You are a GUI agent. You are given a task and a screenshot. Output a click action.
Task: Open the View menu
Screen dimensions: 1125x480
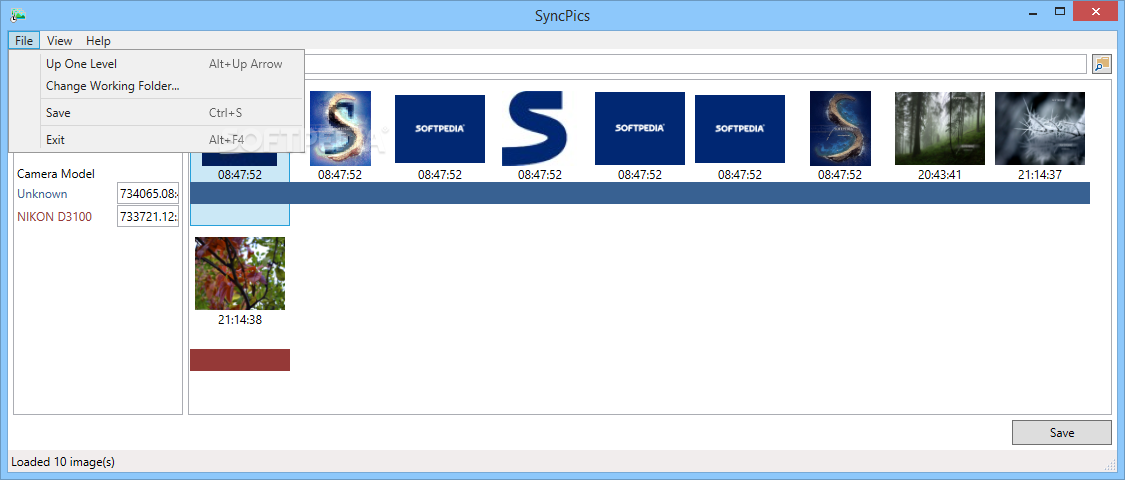[x=60, y=41]
